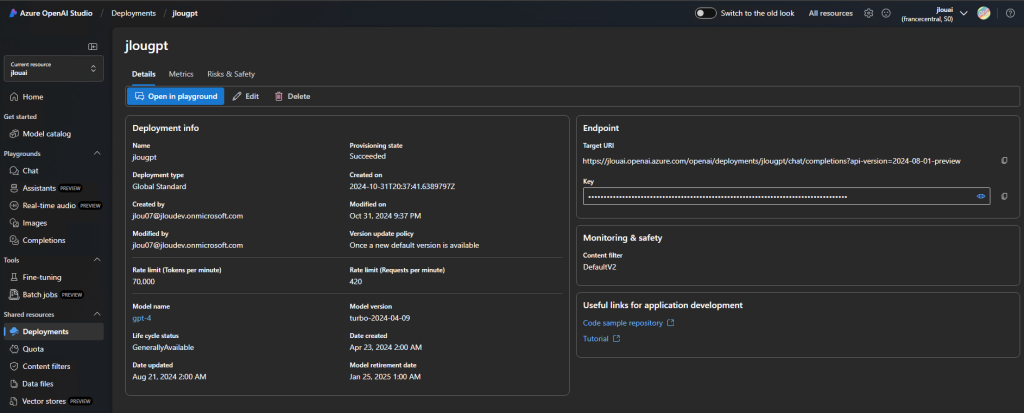This screenshot has height=413, width=1024.
Task: Click Deployments in the breadcrumb
Action: (x=134, y=13)
